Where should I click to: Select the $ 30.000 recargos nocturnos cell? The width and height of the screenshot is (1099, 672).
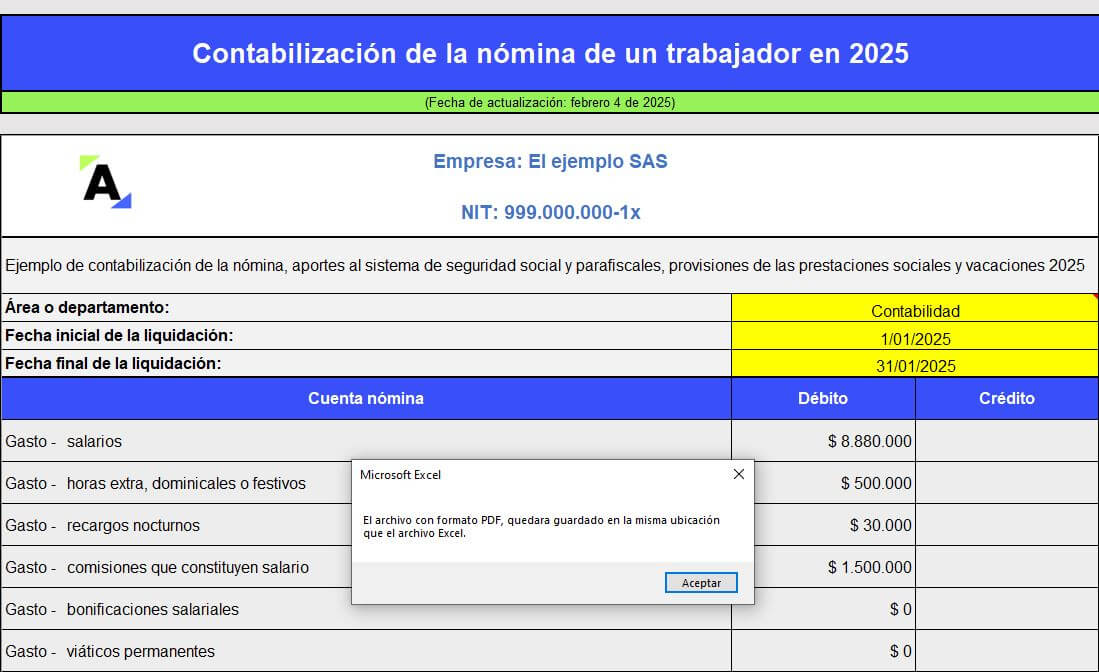tap(823, 525)
